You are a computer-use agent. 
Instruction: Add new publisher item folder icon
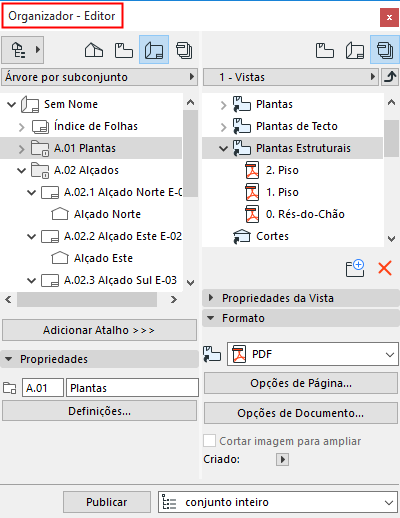(355, 268)
